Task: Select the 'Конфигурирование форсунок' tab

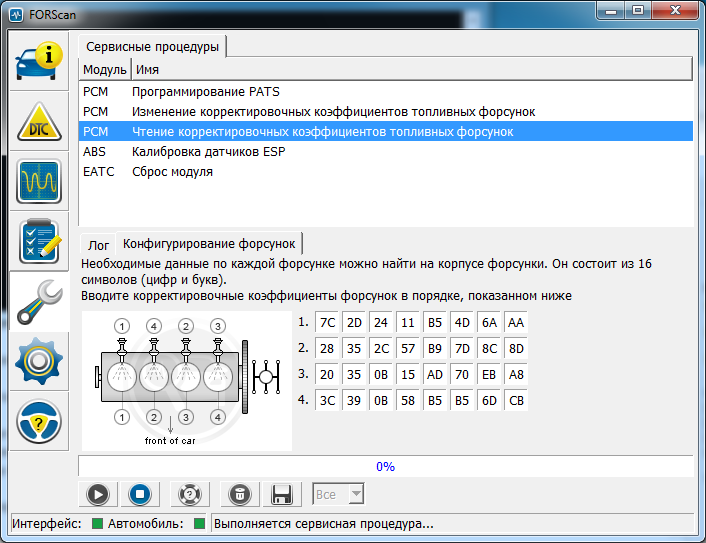Action: point(209,244)
